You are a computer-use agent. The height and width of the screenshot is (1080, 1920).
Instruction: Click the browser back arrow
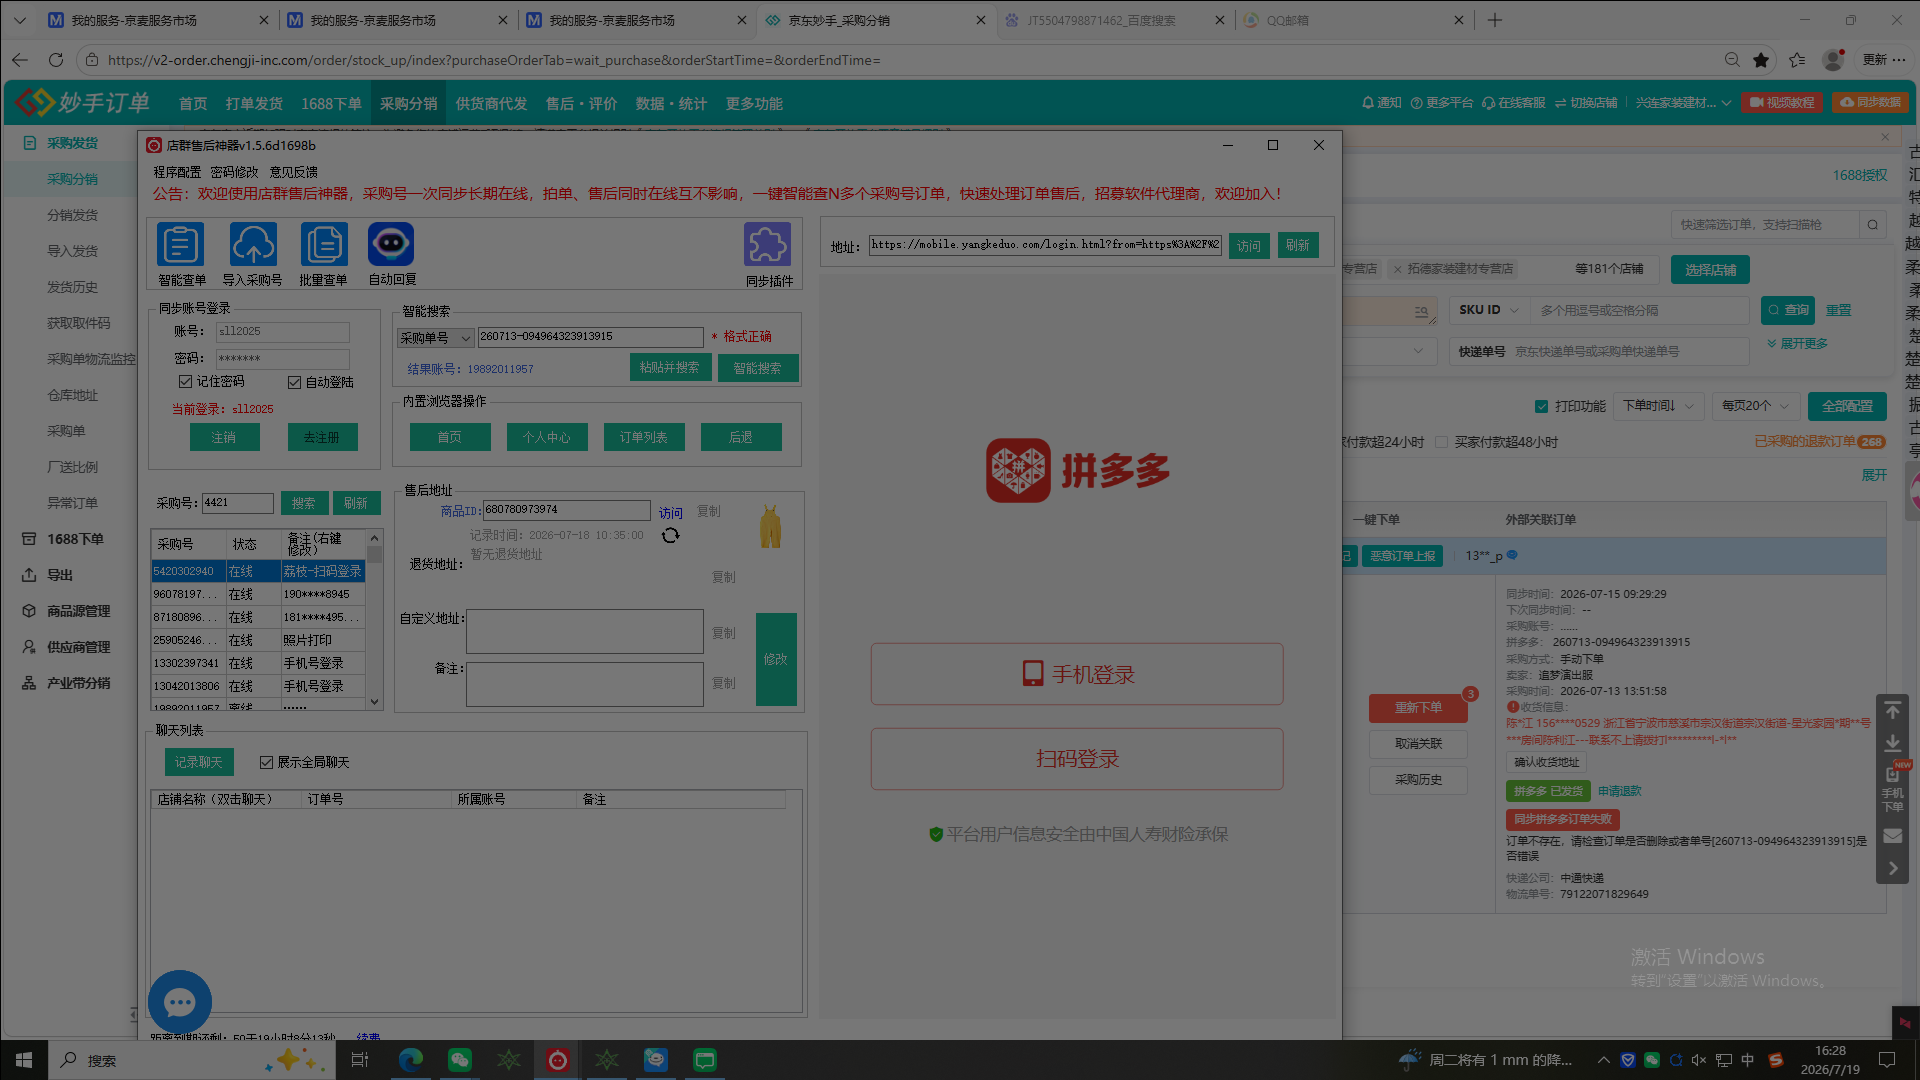20,60
